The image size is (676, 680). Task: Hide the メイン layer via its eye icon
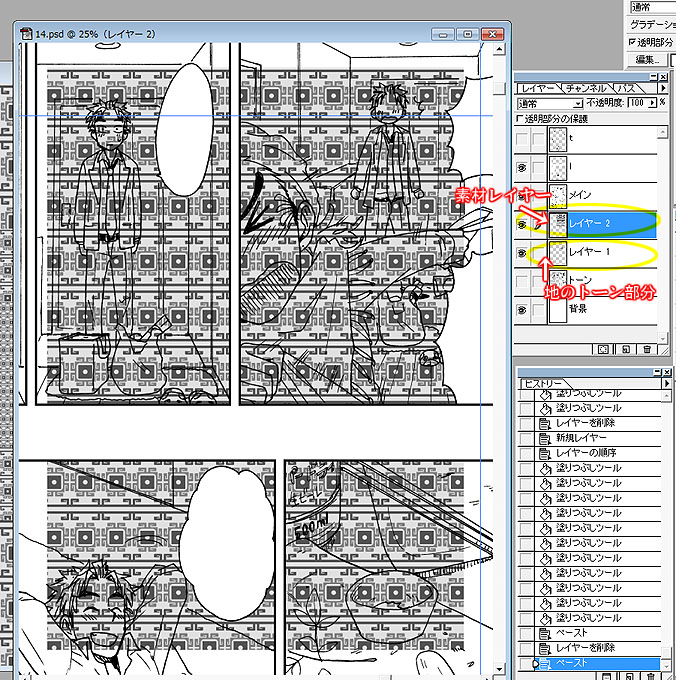click(x=522, y=196)
